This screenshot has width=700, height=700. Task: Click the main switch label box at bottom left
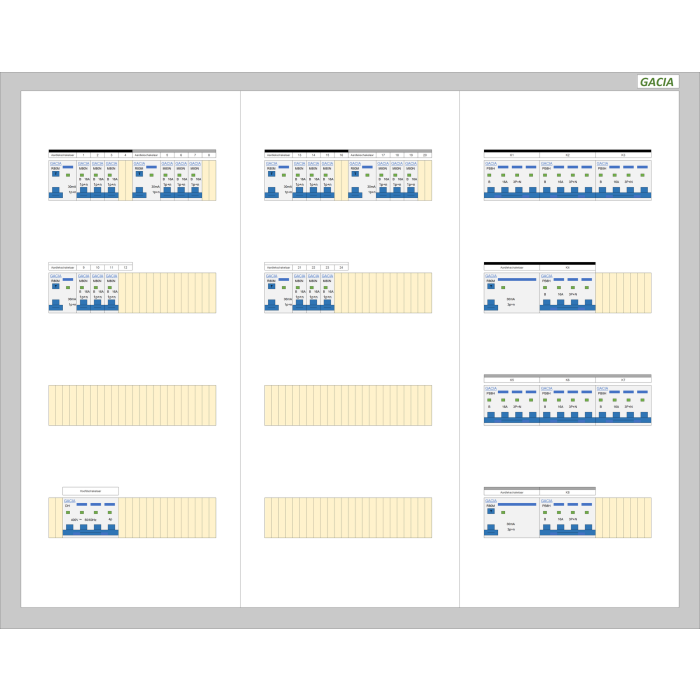click(x=90, y=491)
